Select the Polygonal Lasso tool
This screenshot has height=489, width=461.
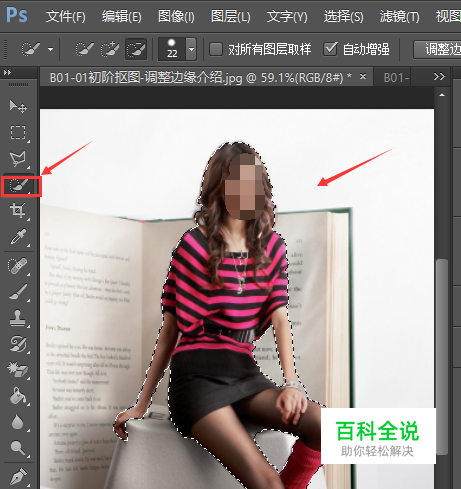pos(18,159)
